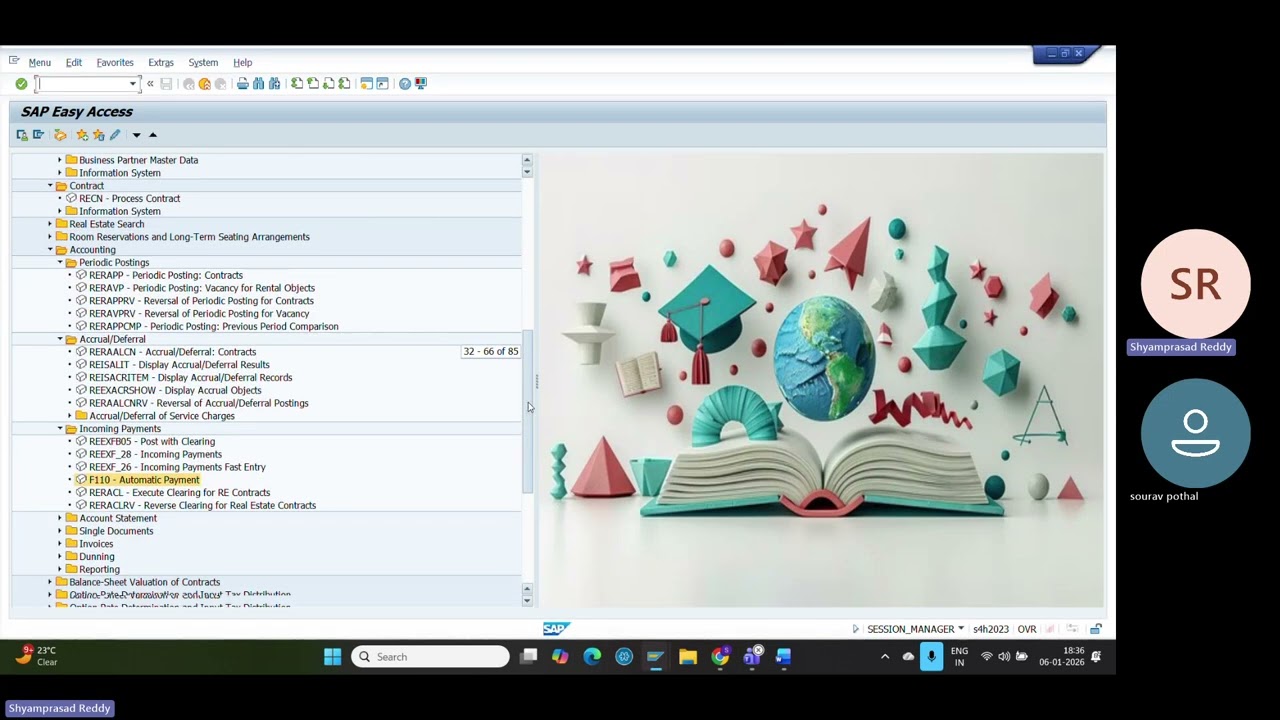Open Google Chrome from taskbar
1280x720 pixels.
click(720, 657)
